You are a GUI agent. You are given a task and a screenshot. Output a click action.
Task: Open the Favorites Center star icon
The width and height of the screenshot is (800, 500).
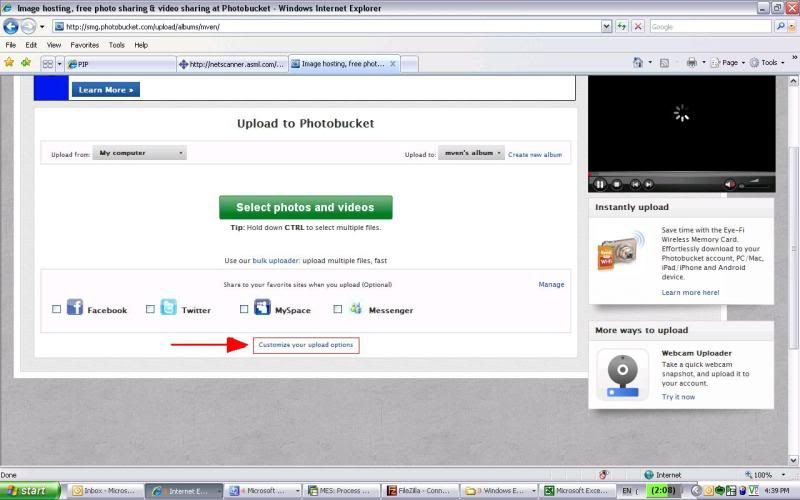tap(9, 63)
